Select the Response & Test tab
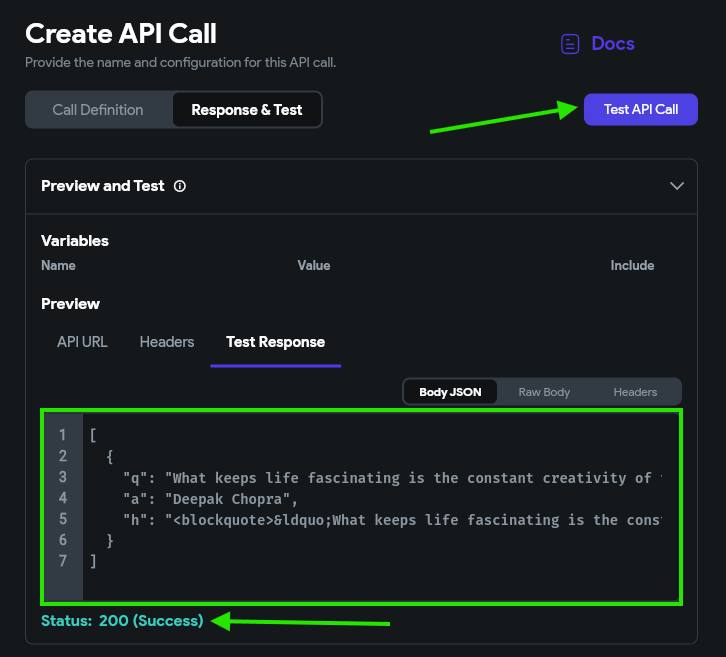This screenshot has width=726, height=657. click(247, 110)
